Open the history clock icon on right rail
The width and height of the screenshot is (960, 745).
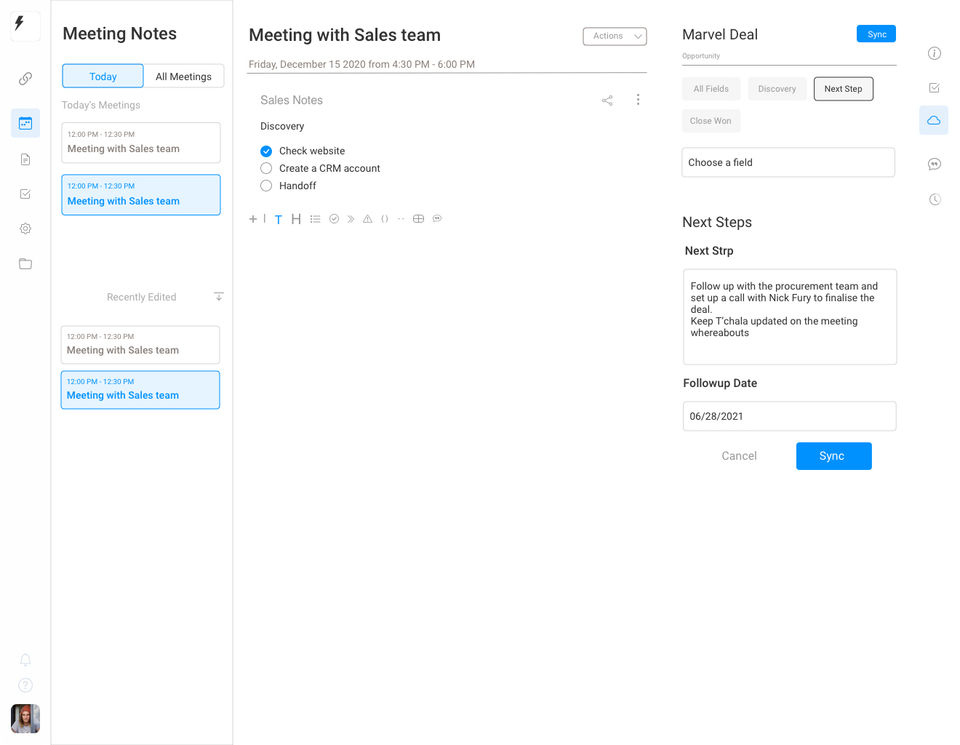[x=934, y=200]
